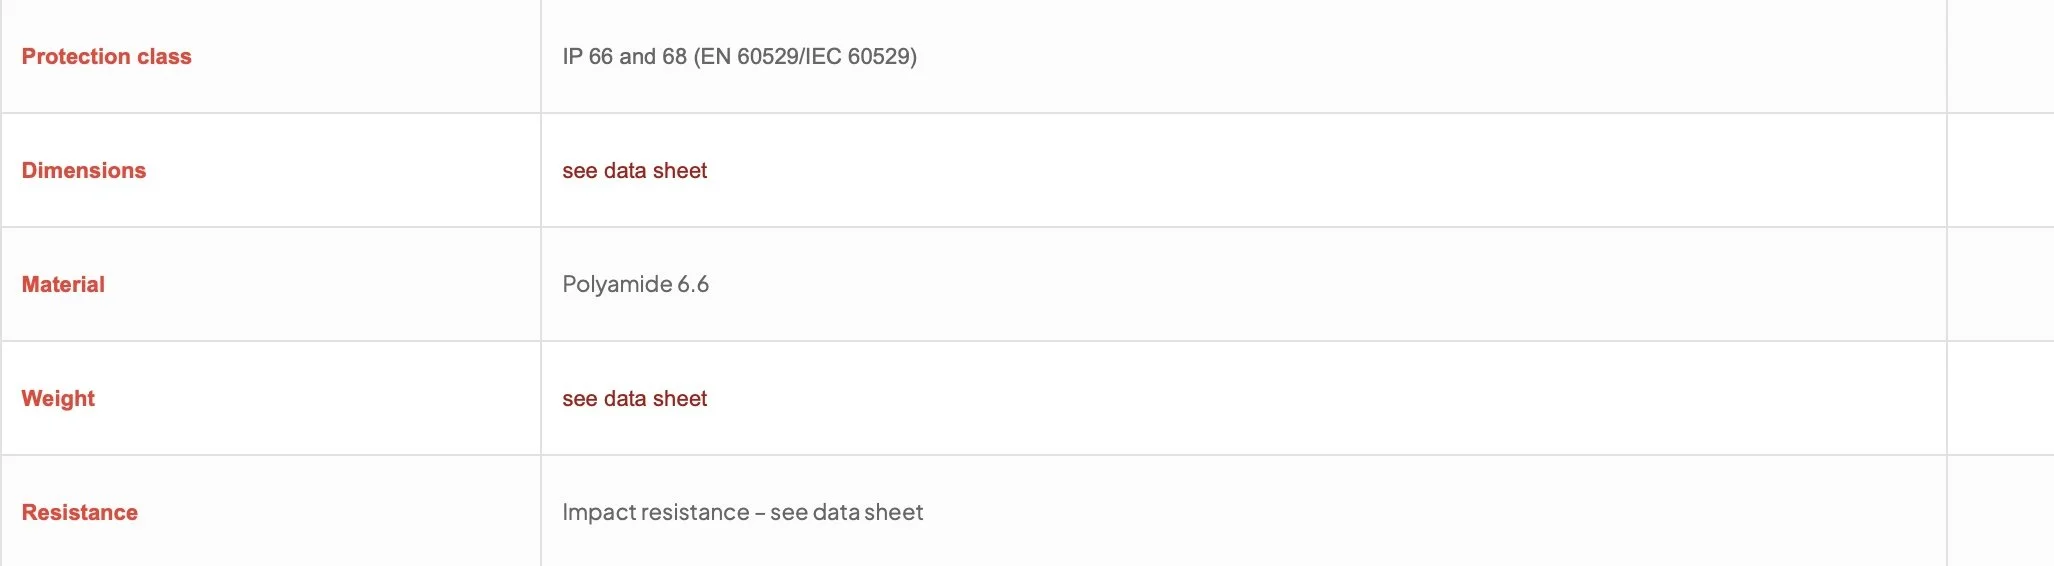Open the Weight "see data sheet" link
The image size is (2054, 566).
[634, 399]
